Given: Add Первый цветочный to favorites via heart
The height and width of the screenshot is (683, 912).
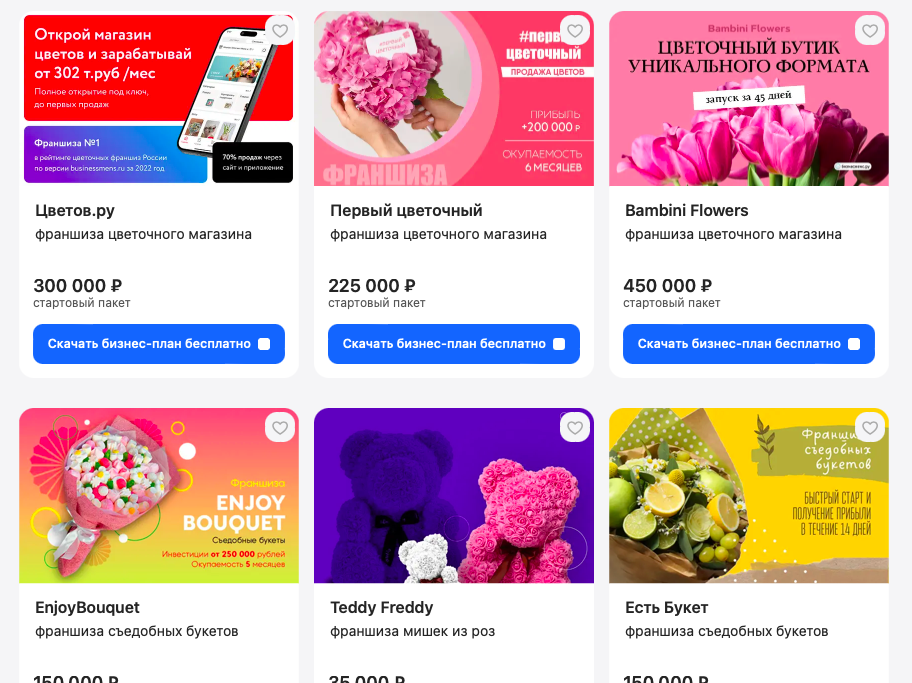Looking at the screenshot, I should (x=575, y=30).
